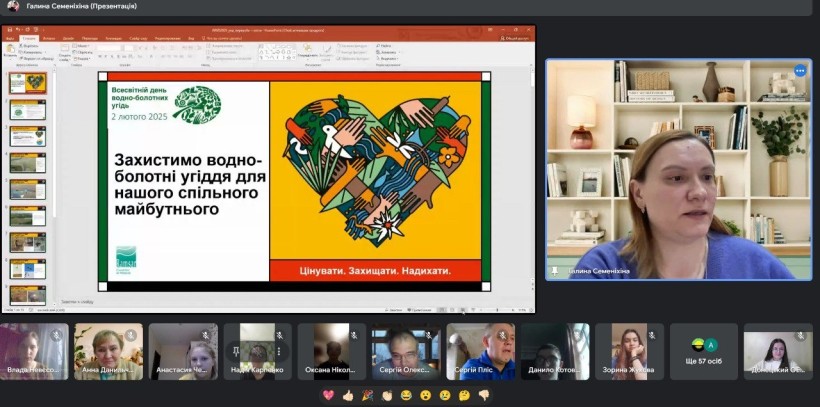Viewport: 820px width, 407px height.
Task: Select slide 8 thumbnail in slide panel
Action: [28, 269]
